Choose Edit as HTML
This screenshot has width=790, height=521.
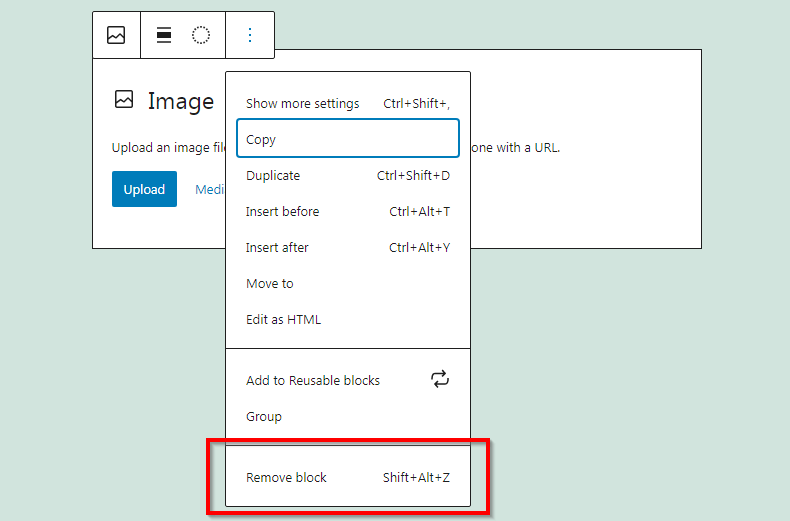click(348, 319)
